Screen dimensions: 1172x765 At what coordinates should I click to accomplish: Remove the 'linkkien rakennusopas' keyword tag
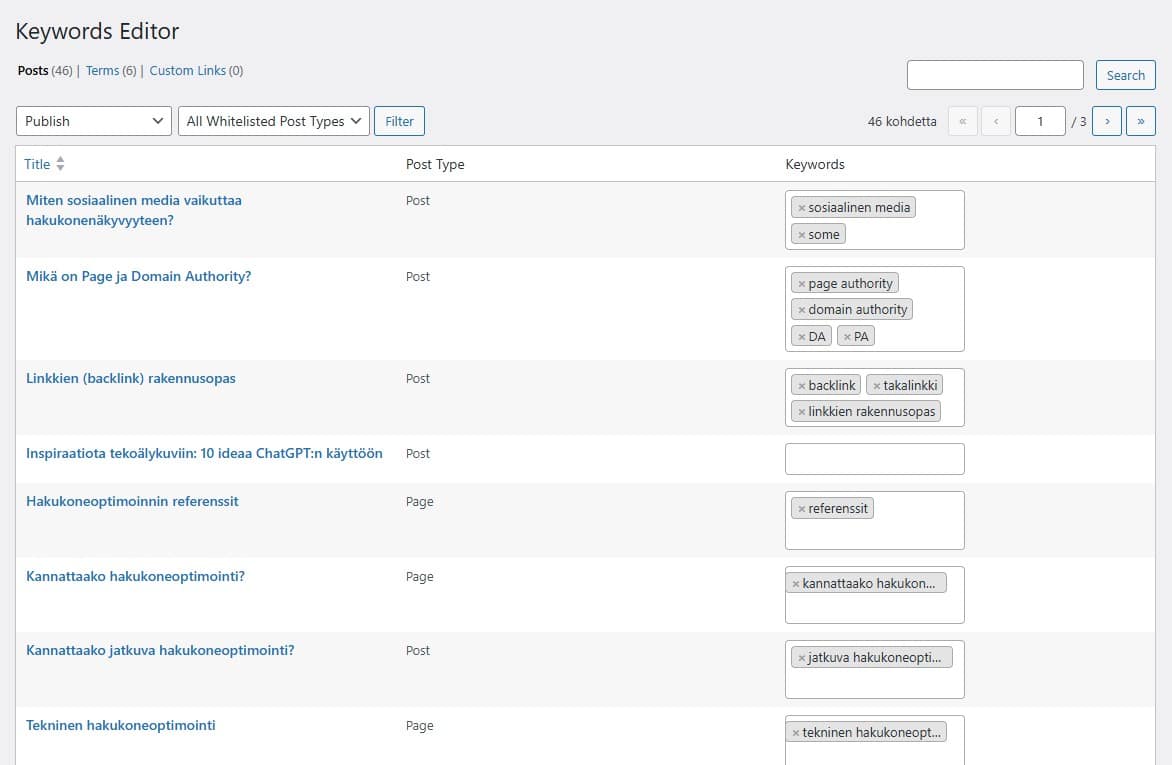coord(801,412)
